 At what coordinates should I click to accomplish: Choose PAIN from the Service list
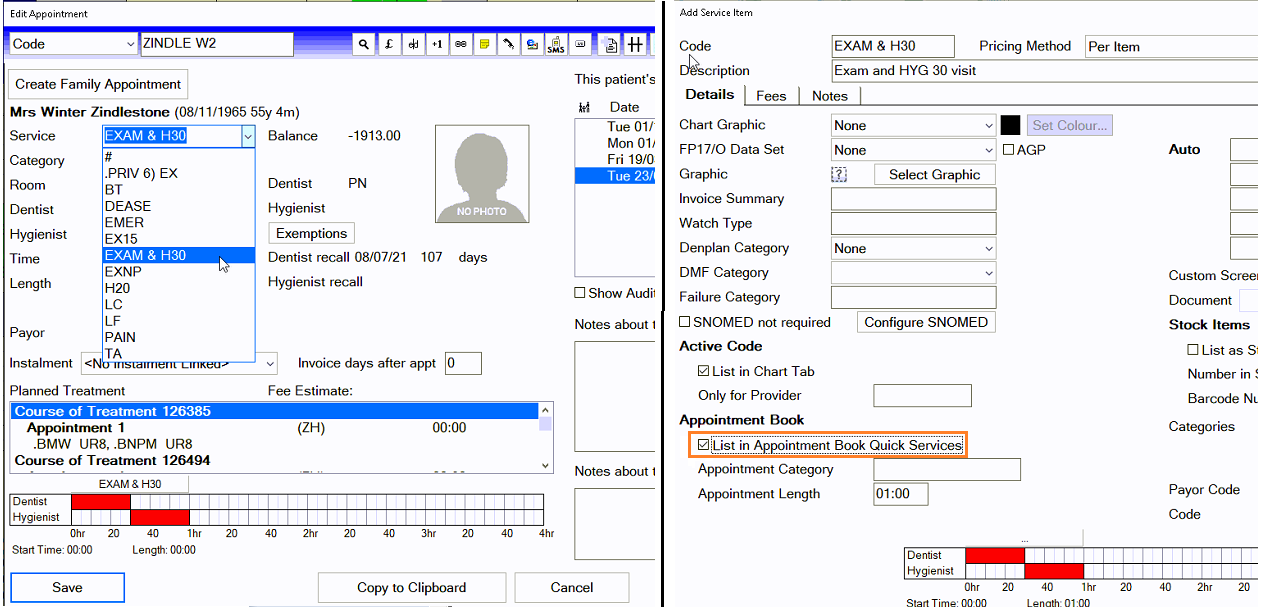[x=179, y=337]
